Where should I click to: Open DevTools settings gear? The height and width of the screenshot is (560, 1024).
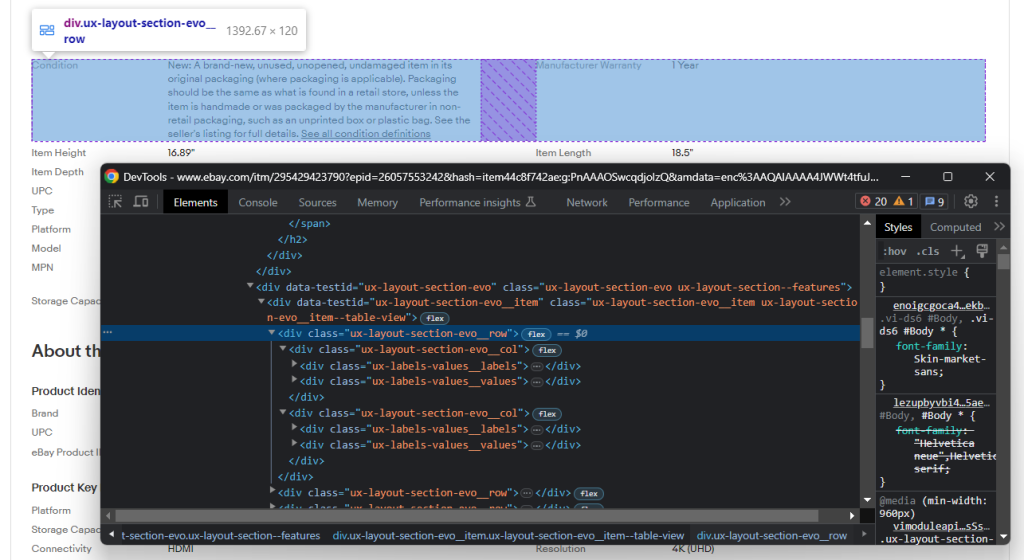tap(969, 202)
